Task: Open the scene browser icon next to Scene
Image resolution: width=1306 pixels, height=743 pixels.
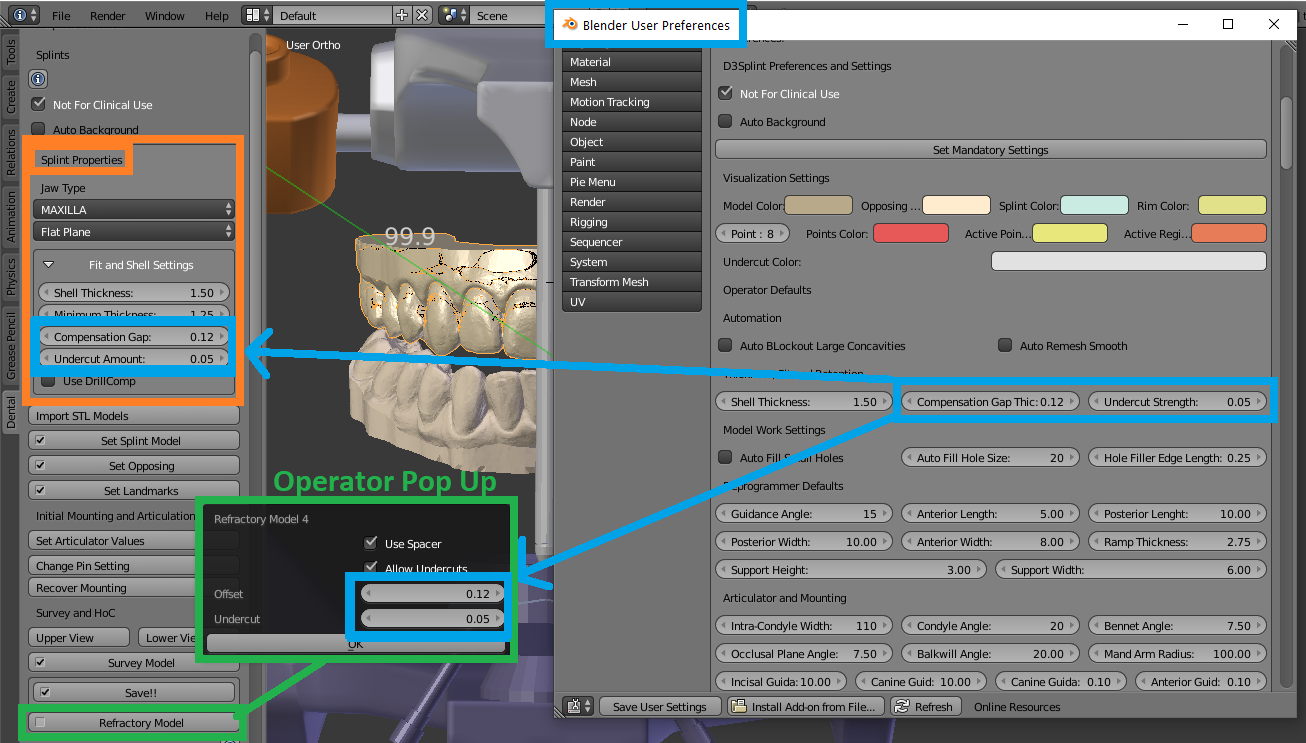Action: click(455, 16)
